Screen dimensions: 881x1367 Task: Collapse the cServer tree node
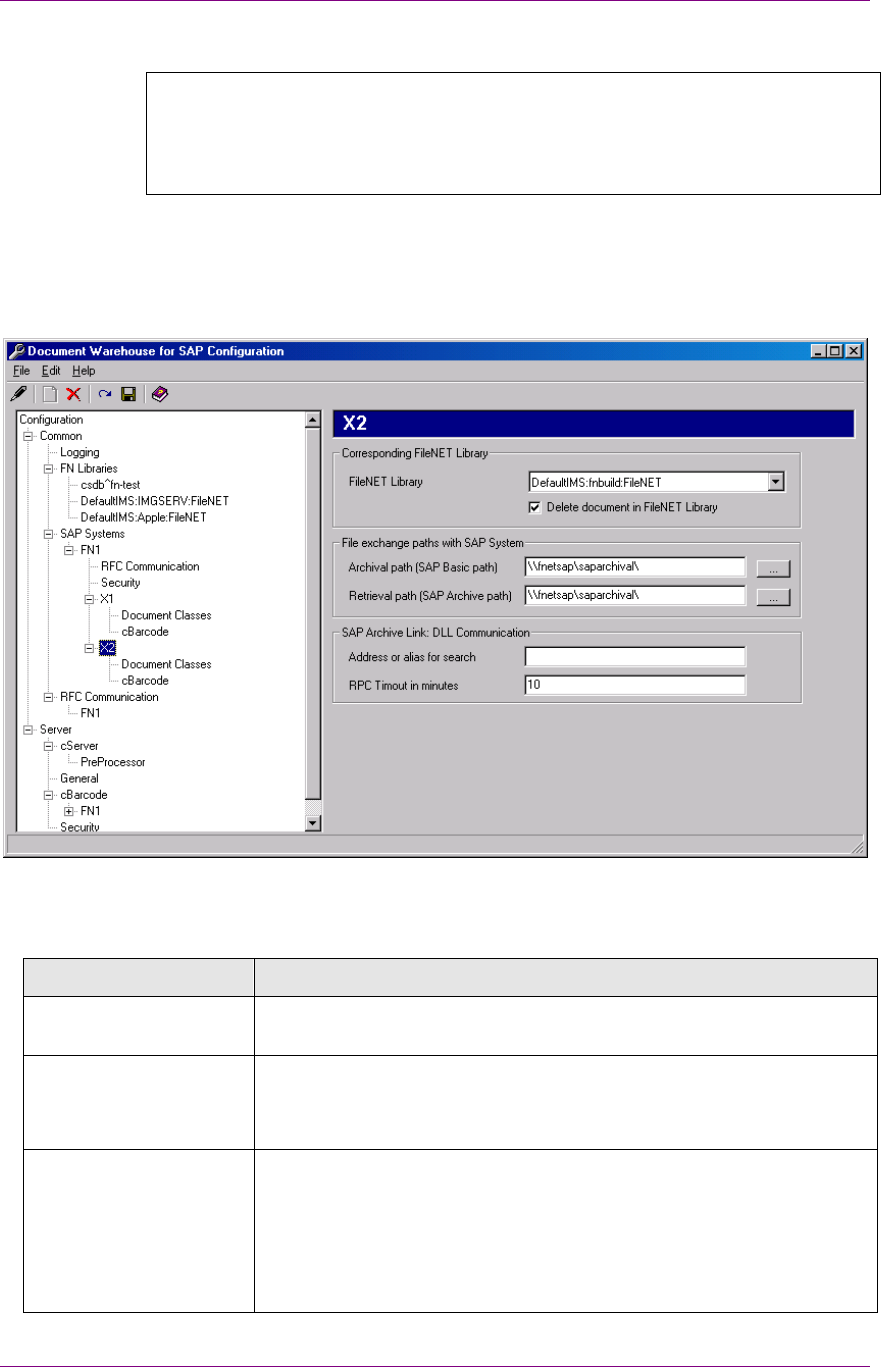pos(47,746)
